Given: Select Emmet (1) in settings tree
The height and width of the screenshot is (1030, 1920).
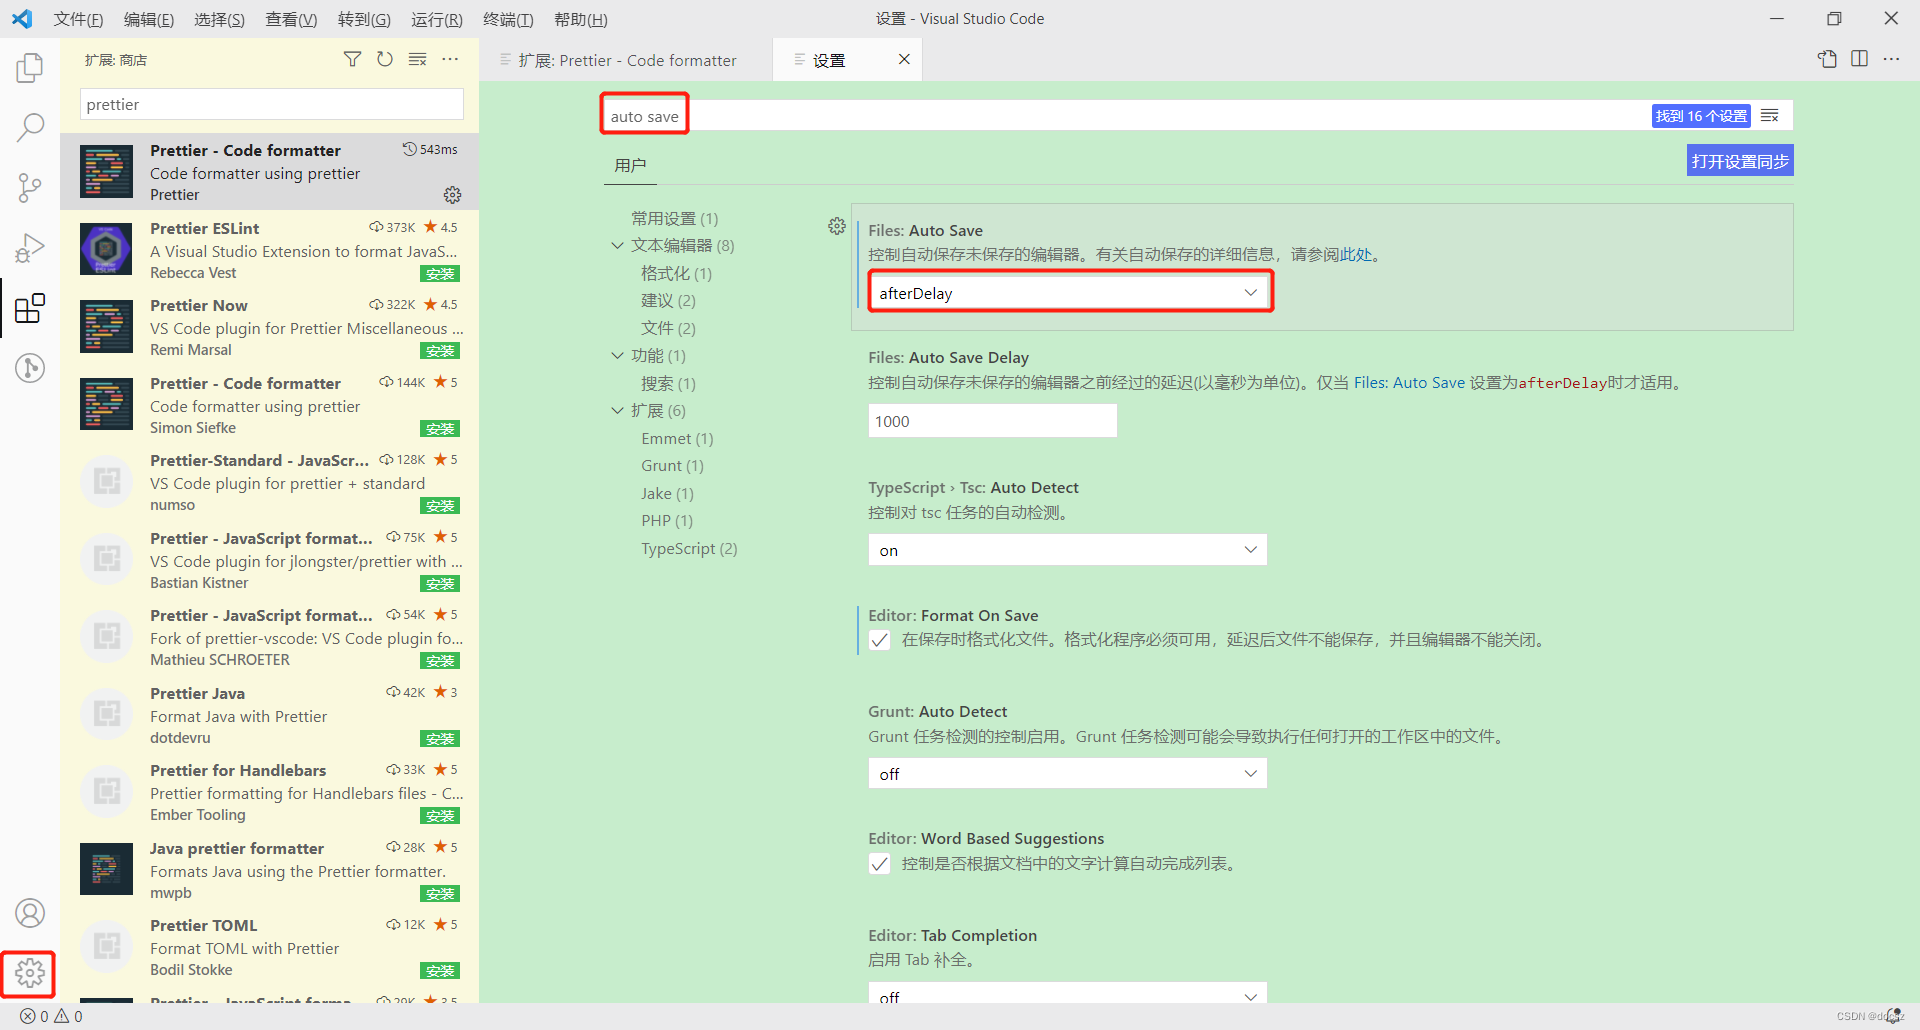Looking at the screenshot, I should (677, 438).
